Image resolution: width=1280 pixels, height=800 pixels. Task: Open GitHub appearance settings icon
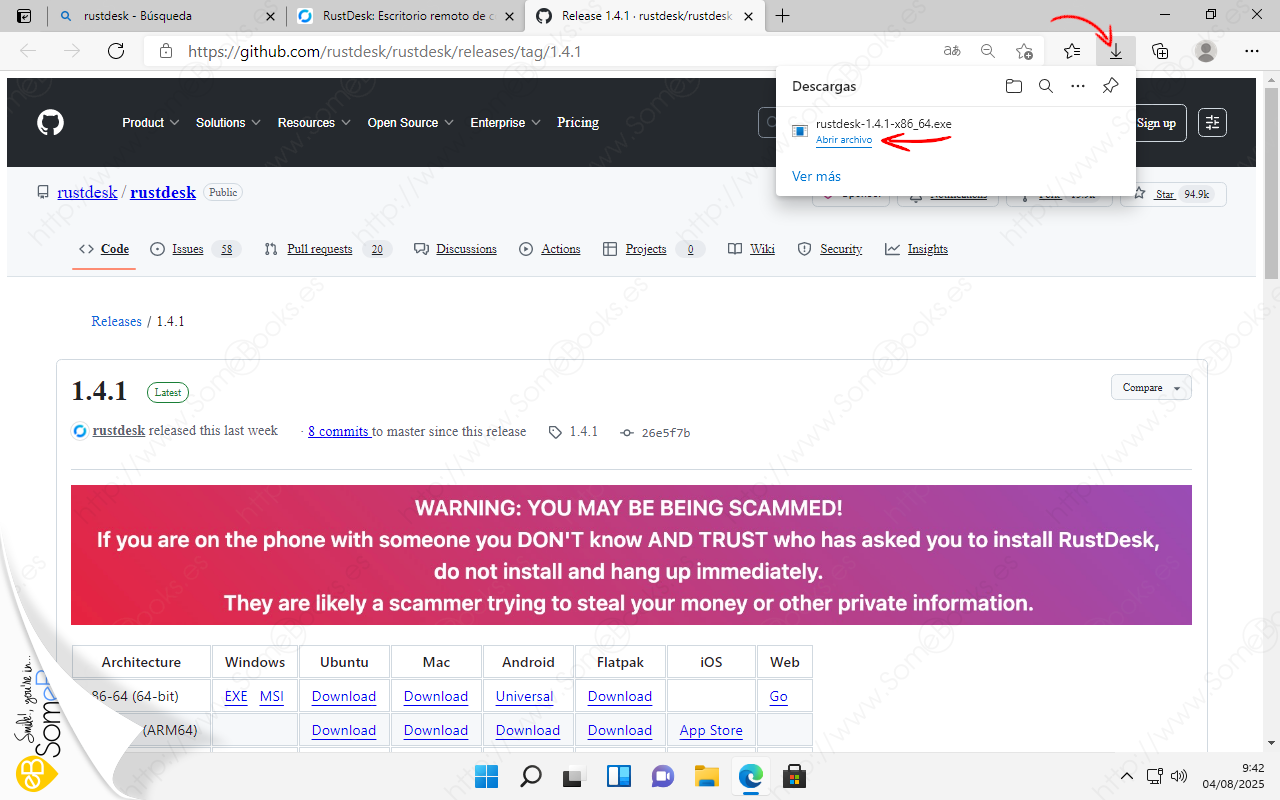pos(1213,123)
